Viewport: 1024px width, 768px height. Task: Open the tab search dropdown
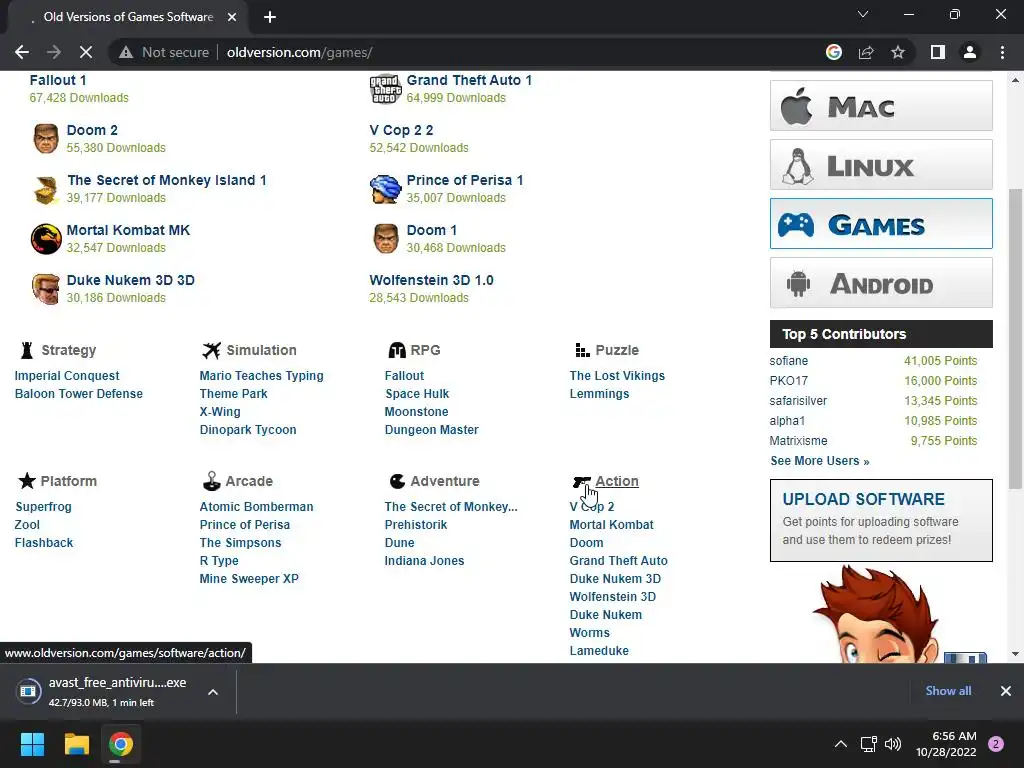(x=863, y=14)
